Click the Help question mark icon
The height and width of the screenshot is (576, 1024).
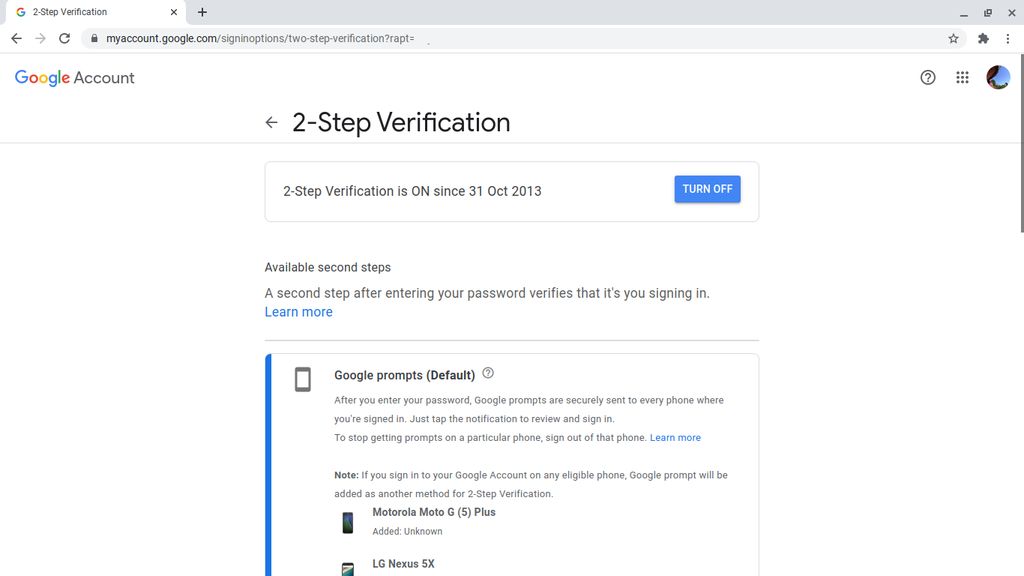tap(927, 77)
